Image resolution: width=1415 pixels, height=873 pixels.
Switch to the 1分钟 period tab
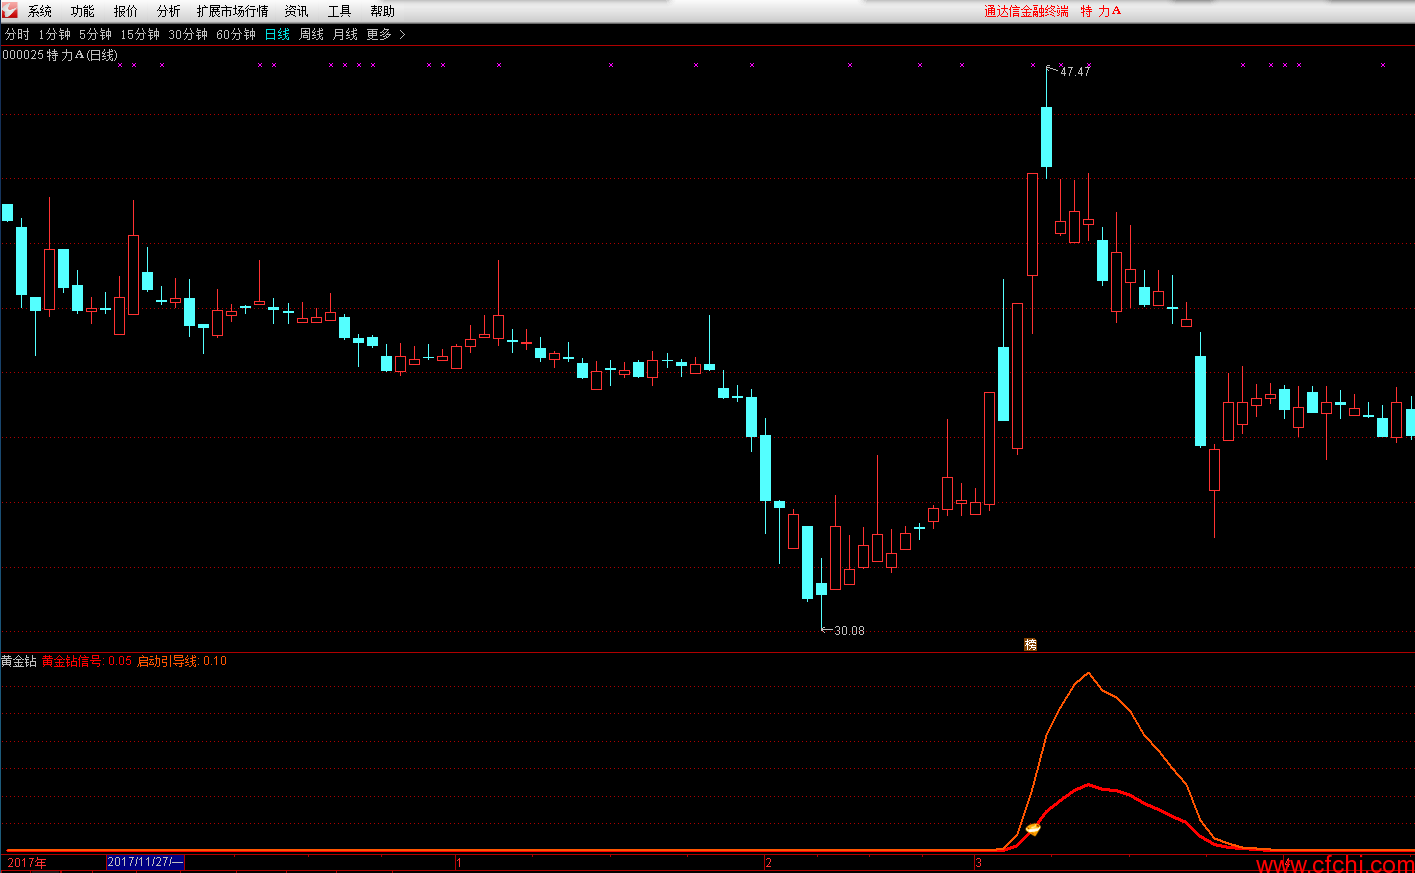(x=55, y=34)
